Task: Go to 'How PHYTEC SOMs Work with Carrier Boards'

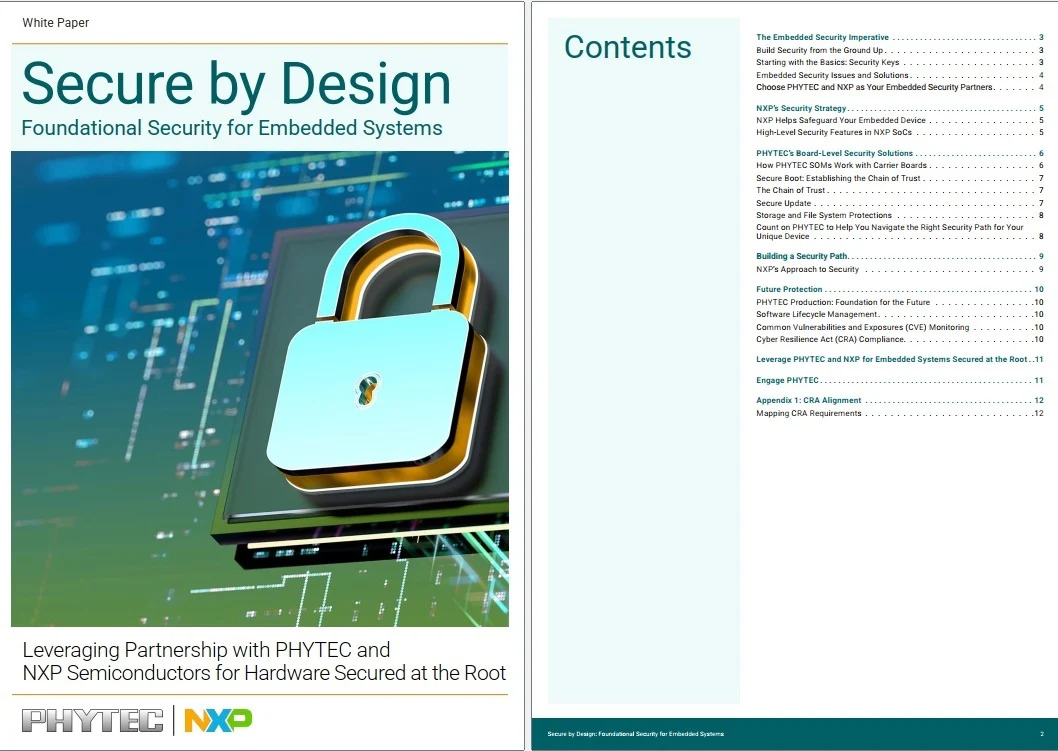Action: 899,165
